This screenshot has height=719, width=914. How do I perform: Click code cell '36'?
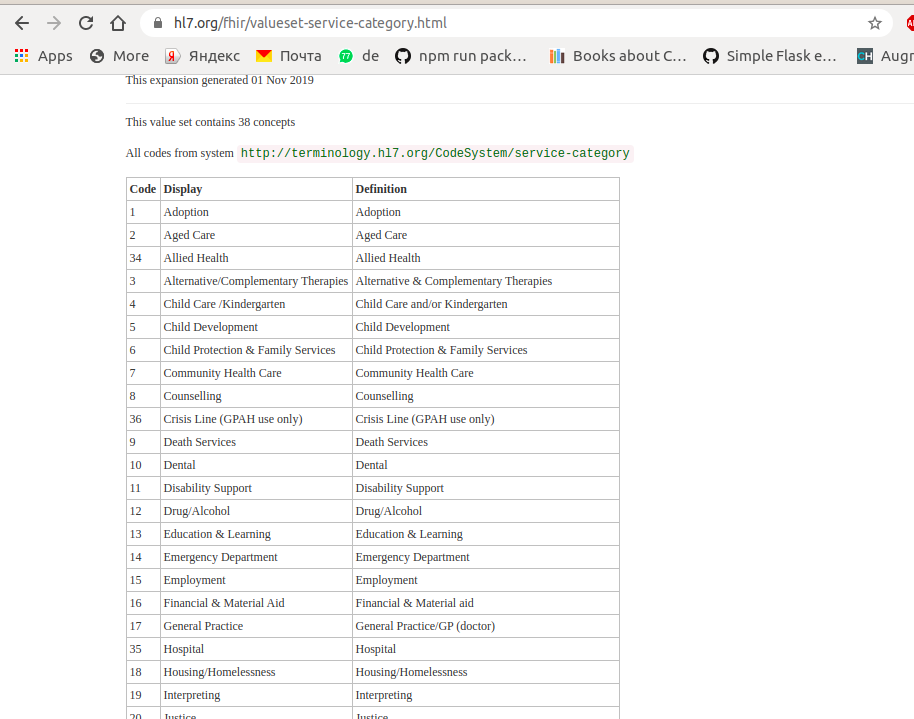[x=143, y=419]
